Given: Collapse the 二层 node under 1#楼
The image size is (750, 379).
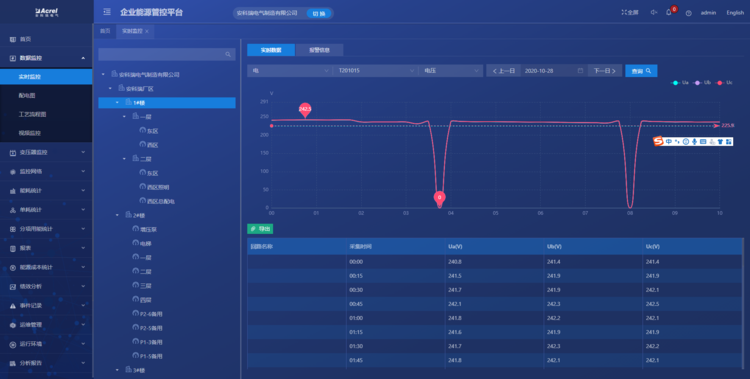Looking at the screenshot, I should pyautogui.click(x=124, y=159).
